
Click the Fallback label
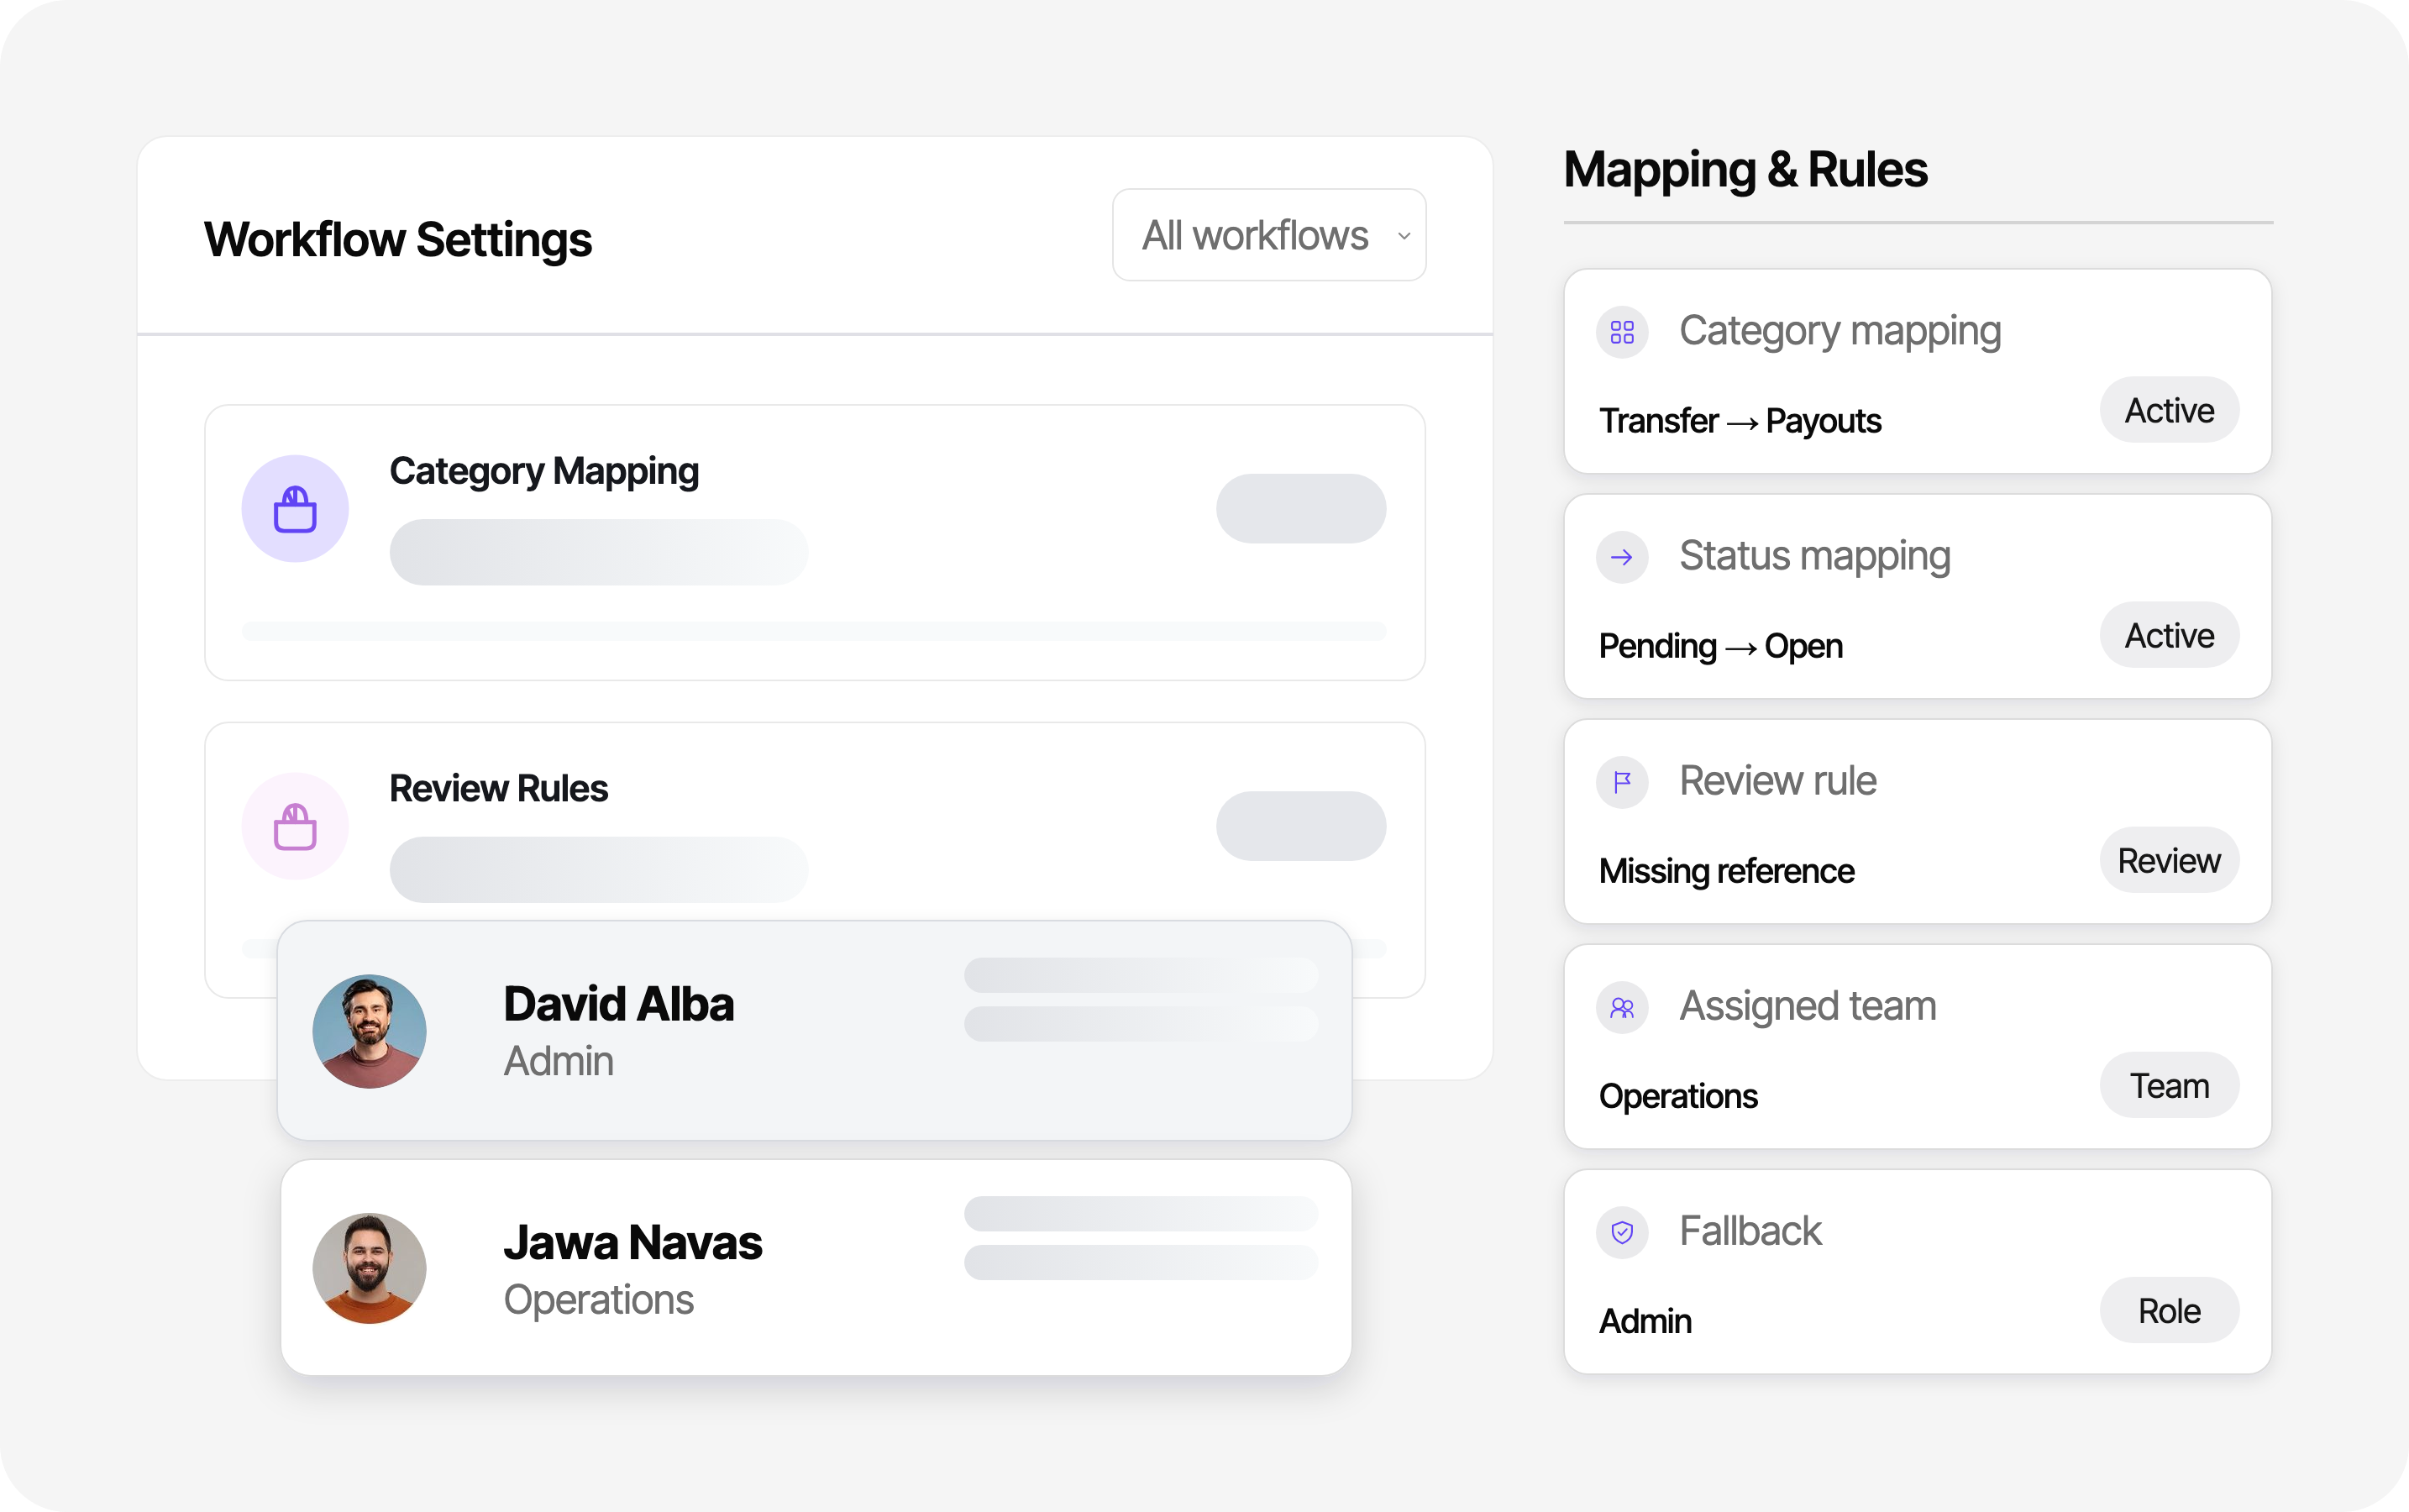point(1750,1231)
